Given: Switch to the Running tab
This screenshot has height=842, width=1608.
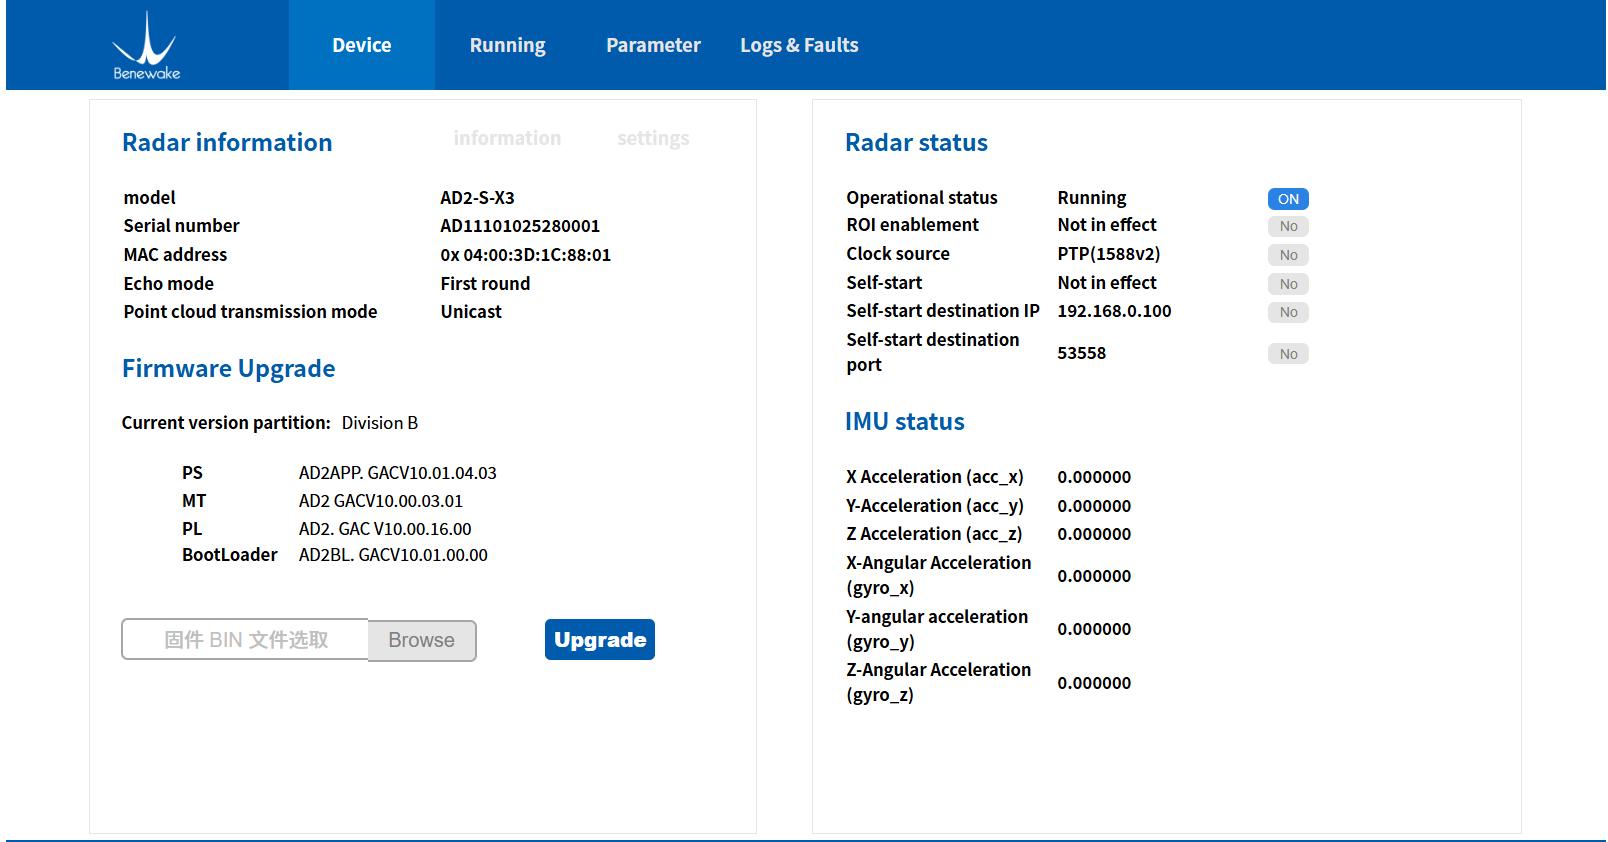Looking at the screenshot, I should point(508,45).
